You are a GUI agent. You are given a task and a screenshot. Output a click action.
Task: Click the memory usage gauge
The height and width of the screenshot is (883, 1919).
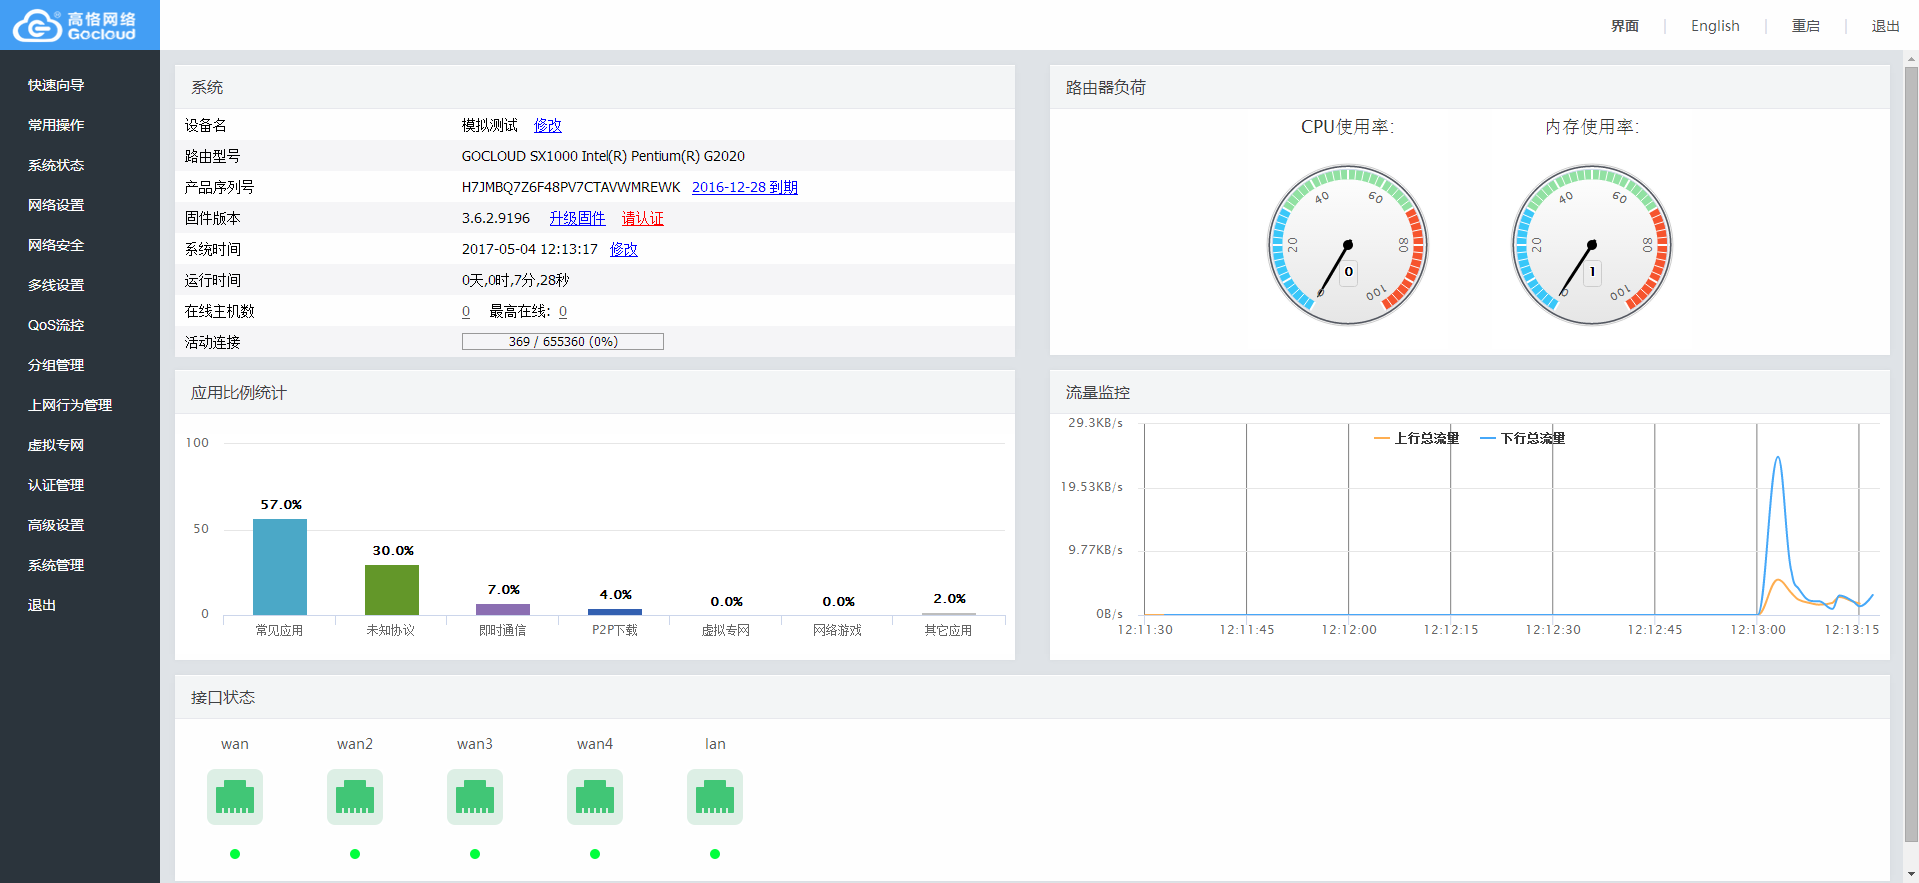pos(1591,245)
